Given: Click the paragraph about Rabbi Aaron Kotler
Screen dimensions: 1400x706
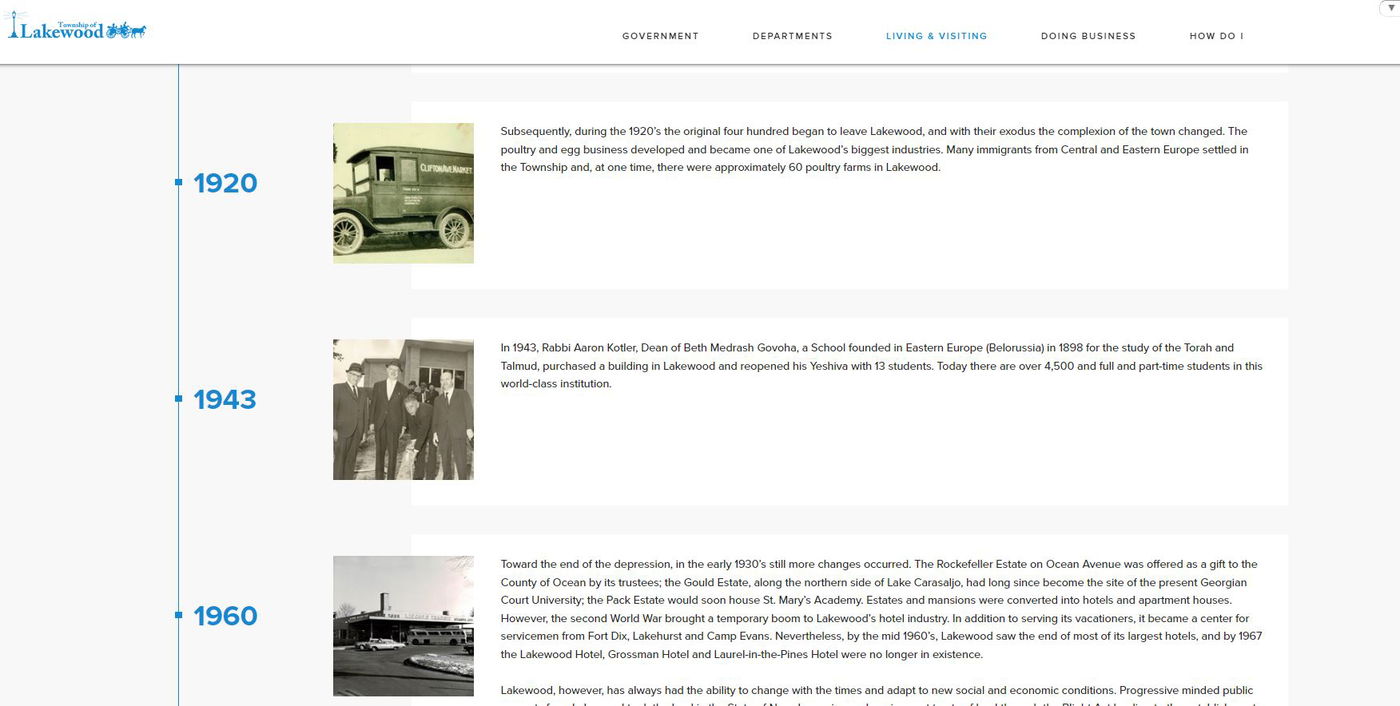Looking at the screenshot, I should point(880,366).
